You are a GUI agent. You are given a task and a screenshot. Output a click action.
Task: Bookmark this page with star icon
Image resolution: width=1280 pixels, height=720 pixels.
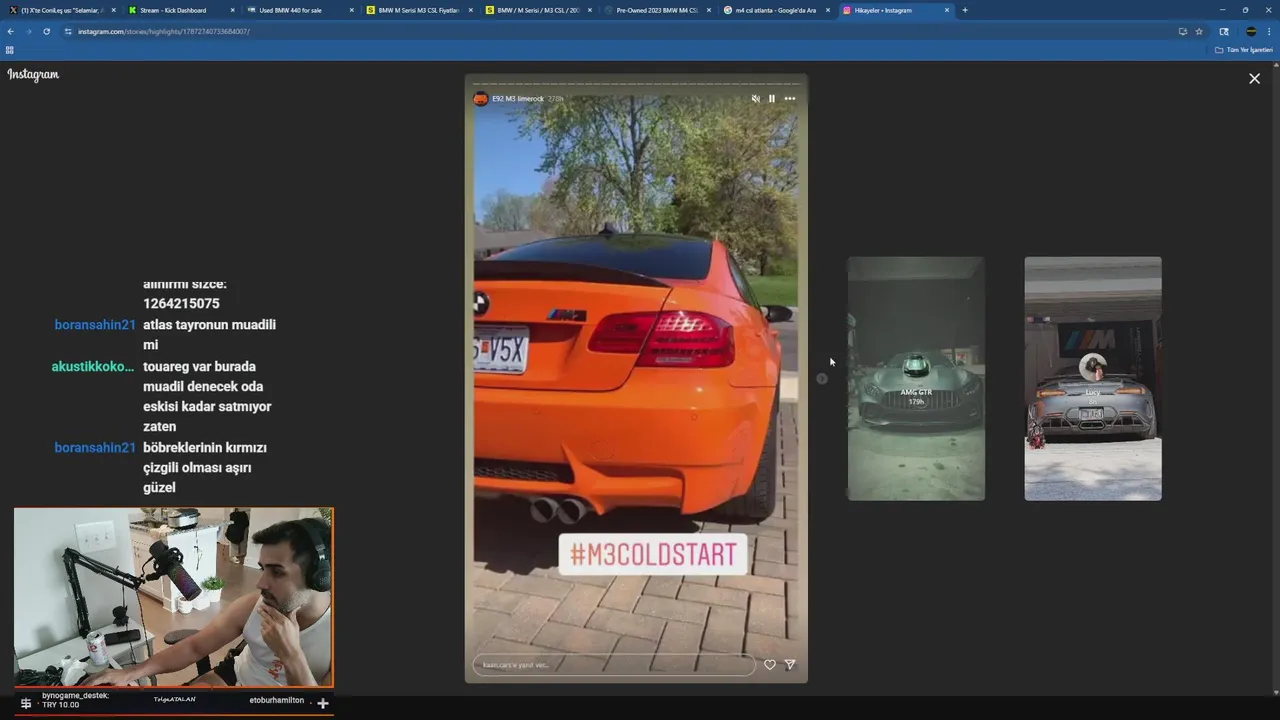pyautogui.click(x=1199, y=31)
